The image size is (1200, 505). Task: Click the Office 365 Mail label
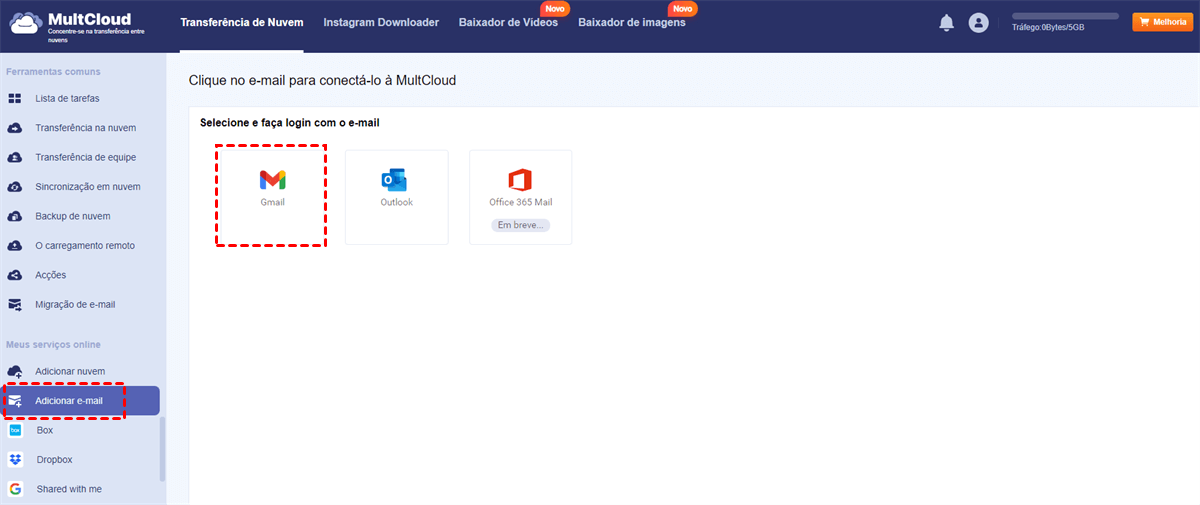520,202
